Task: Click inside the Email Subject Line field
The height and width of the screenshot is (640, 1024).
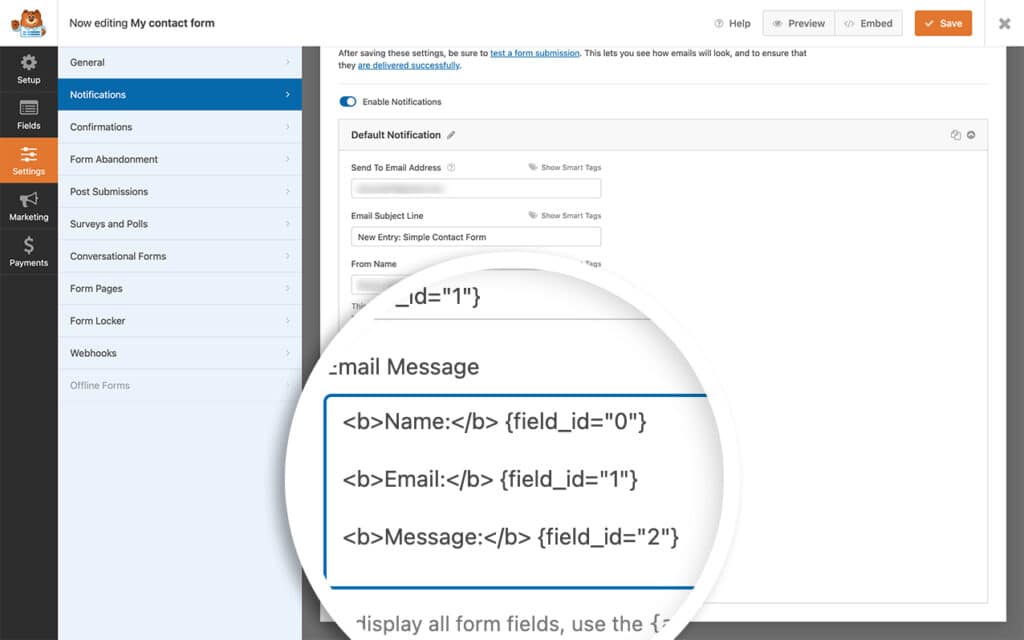Action: 475,236
